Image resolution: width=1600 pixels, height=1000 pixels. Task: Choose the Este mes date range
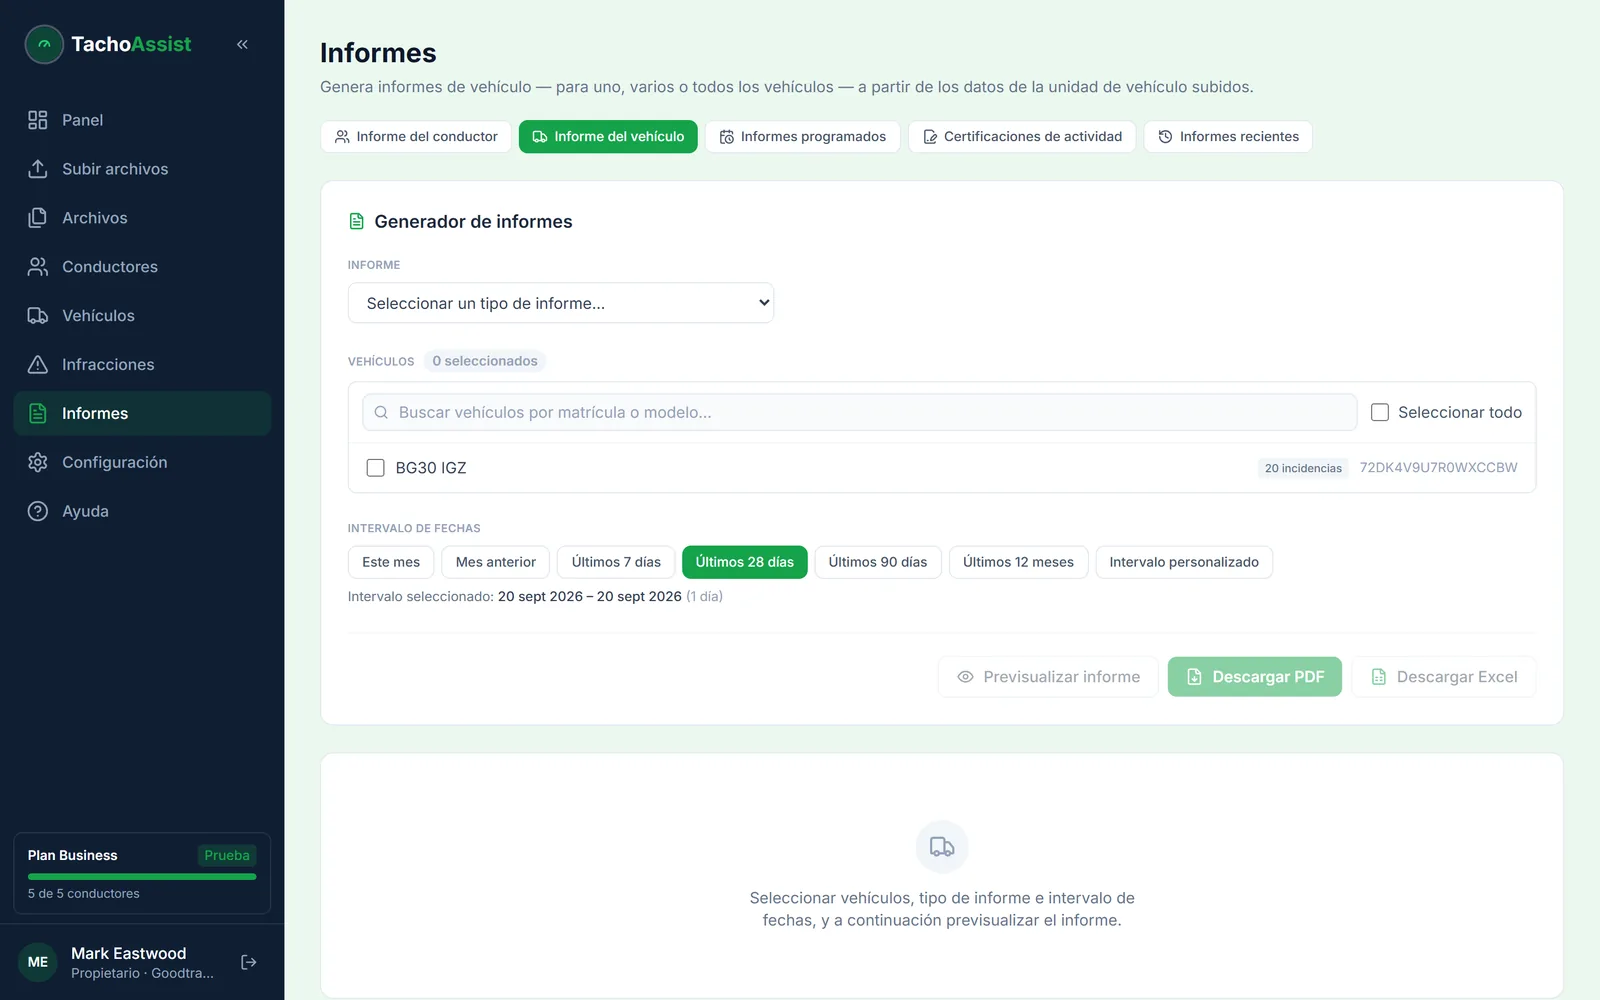[x=391, y=562]
